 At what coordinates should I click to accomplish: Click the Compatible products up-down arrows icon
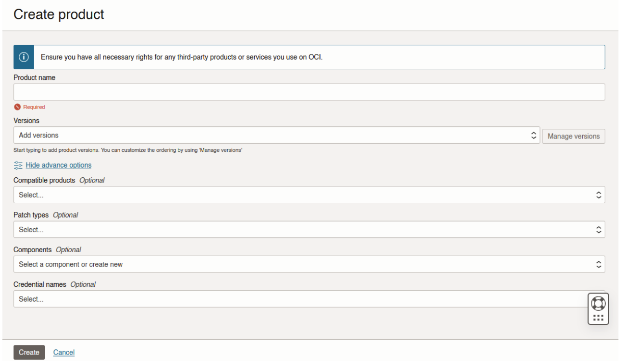pos(598,195)
